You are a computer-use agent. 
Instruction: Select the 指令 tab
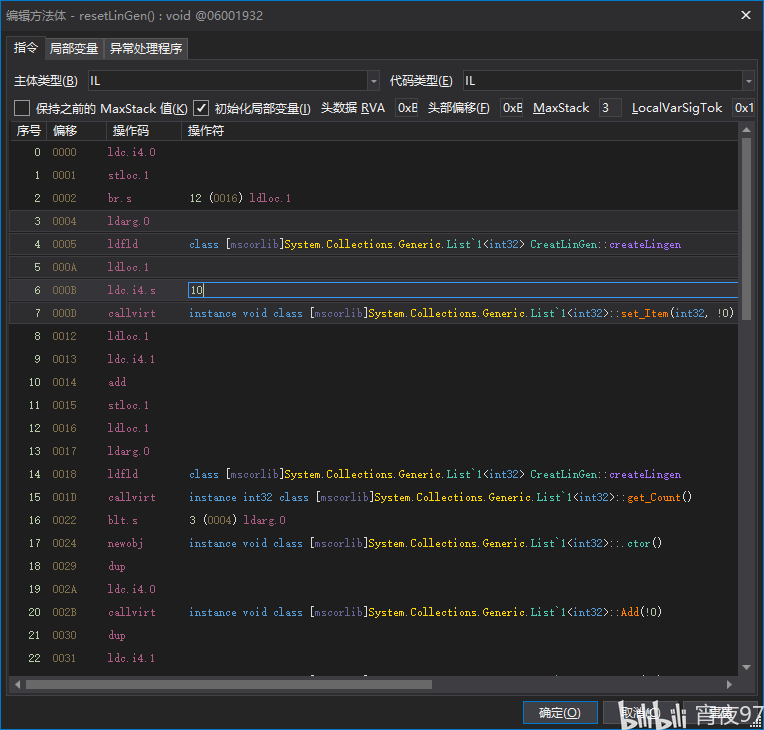coord(26,48)
